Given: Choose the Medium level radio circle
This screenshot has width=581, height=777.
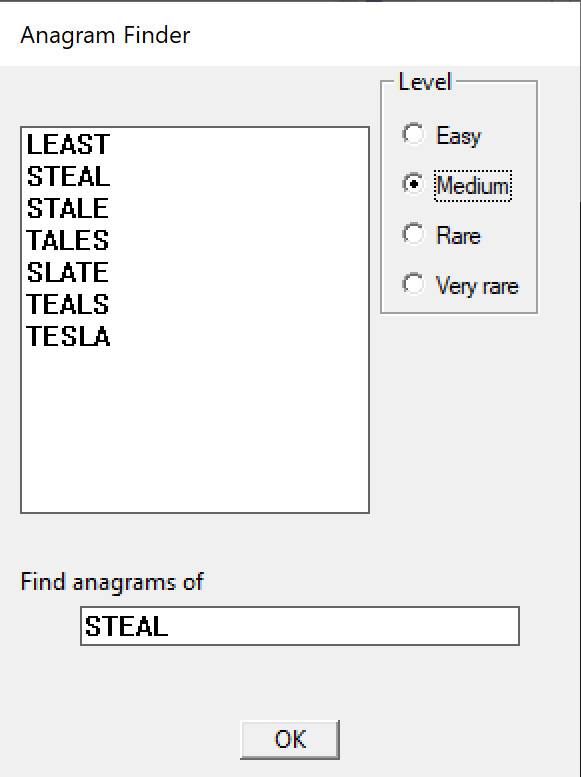Looking at the screenshot, I should point(413,184).
